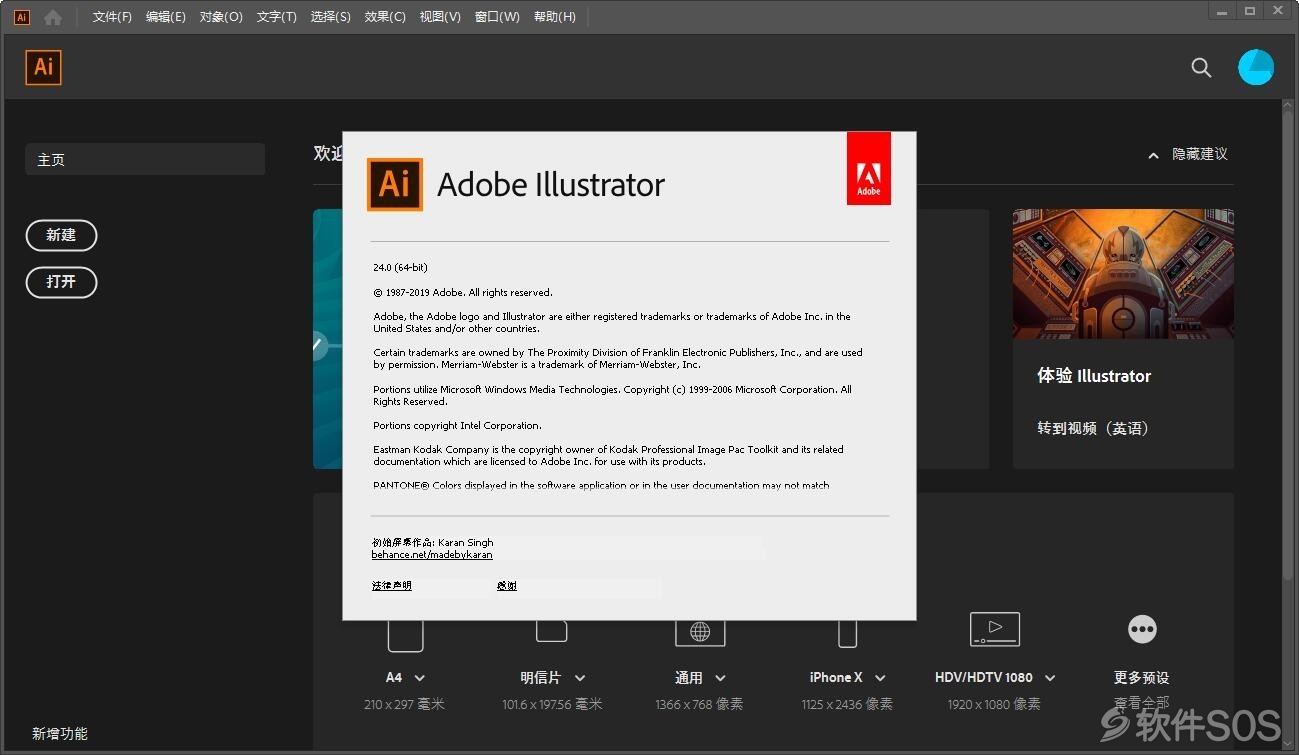Open 编辑(E) menu
Image resolution: width=1299 pixels, height=755 pixels.
coord(166,17)
